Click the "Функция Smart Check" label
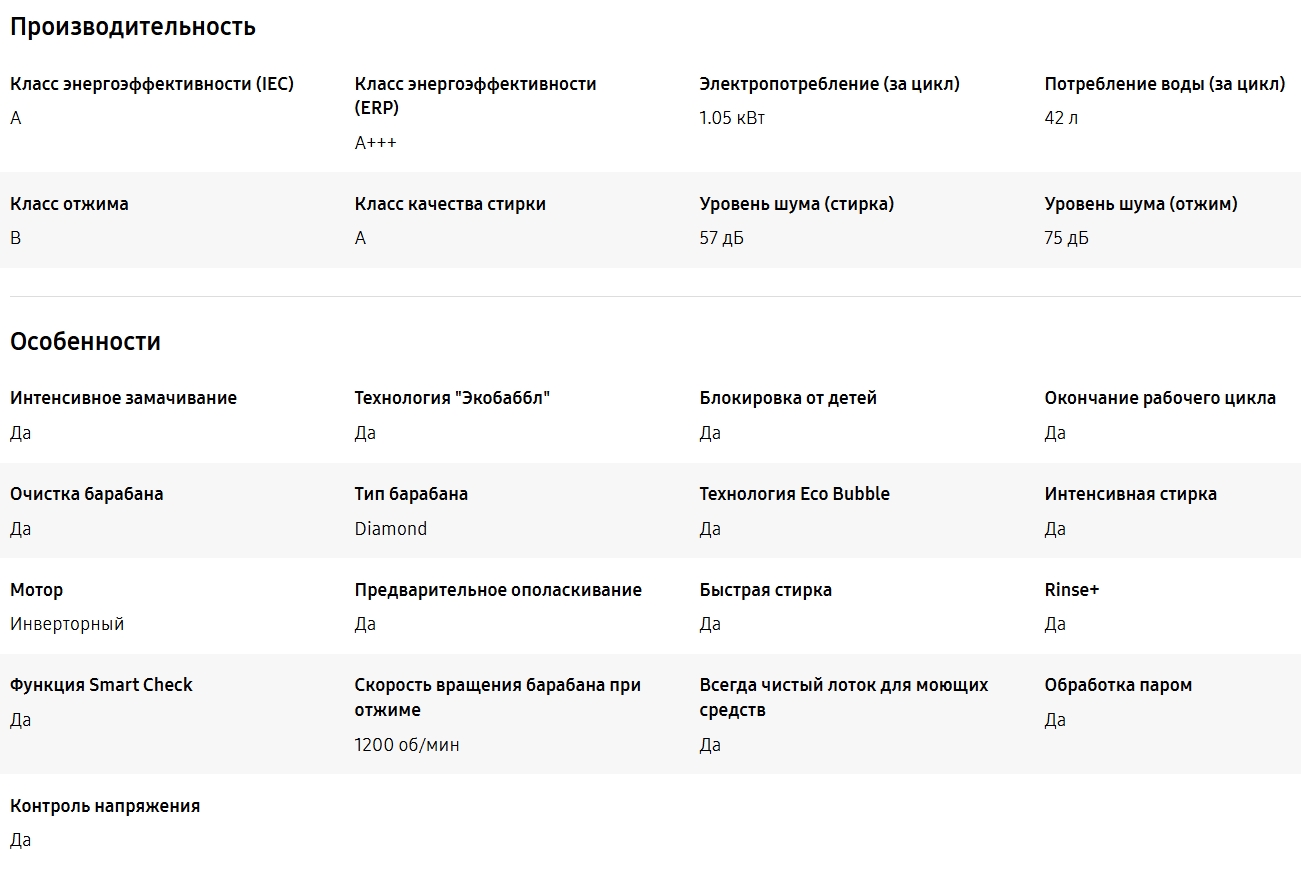The height and width of the screenshot is (869, 1301). [x=101, y=685]
